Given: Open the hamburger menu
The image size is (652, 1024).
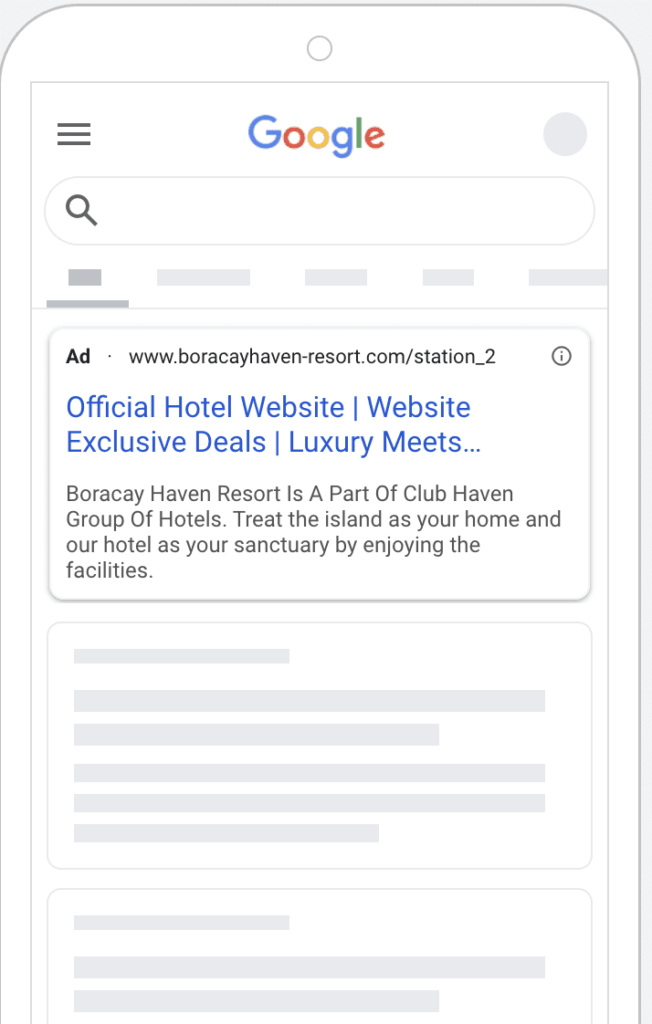Looking at the screenshot, I should tap(74, 135).
